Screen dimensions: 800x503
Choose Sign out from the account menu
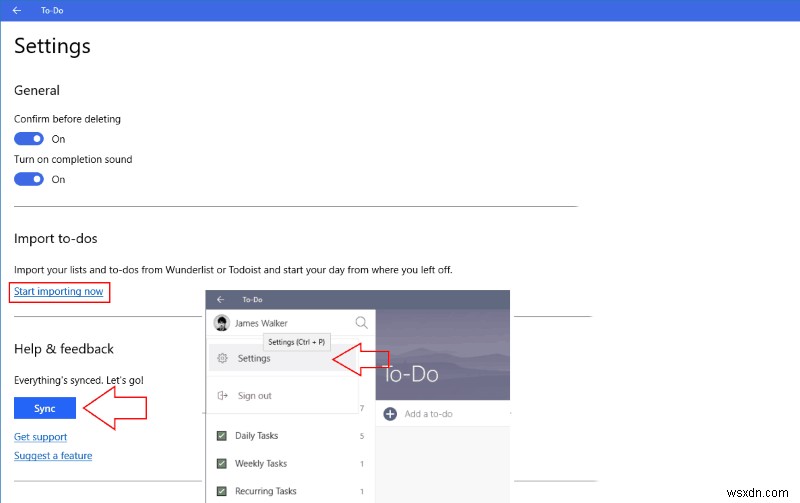[x=283, y=395]
